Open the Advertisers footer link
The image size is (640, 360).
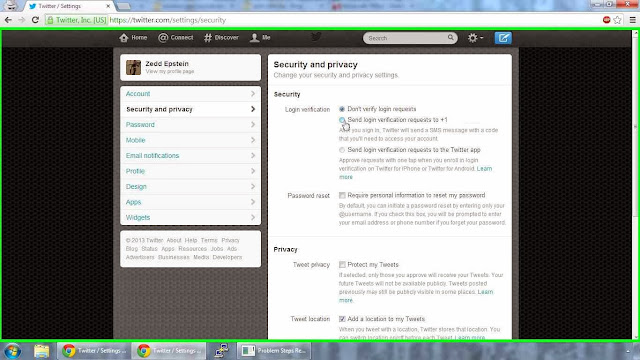pyautogui.click(x=140, y=258)
